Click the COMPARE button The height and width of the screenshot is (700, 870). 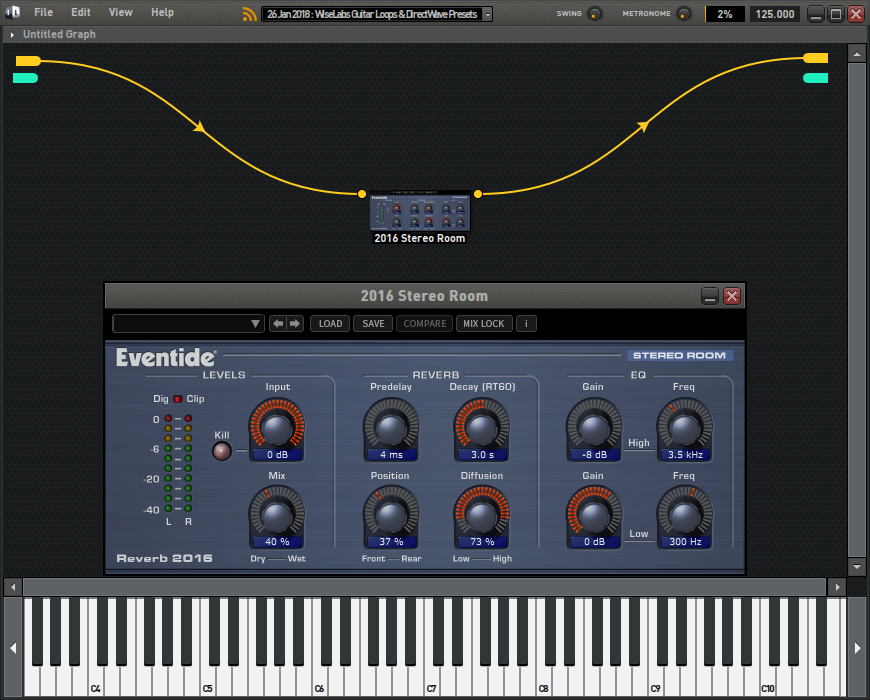click(424, 323)
